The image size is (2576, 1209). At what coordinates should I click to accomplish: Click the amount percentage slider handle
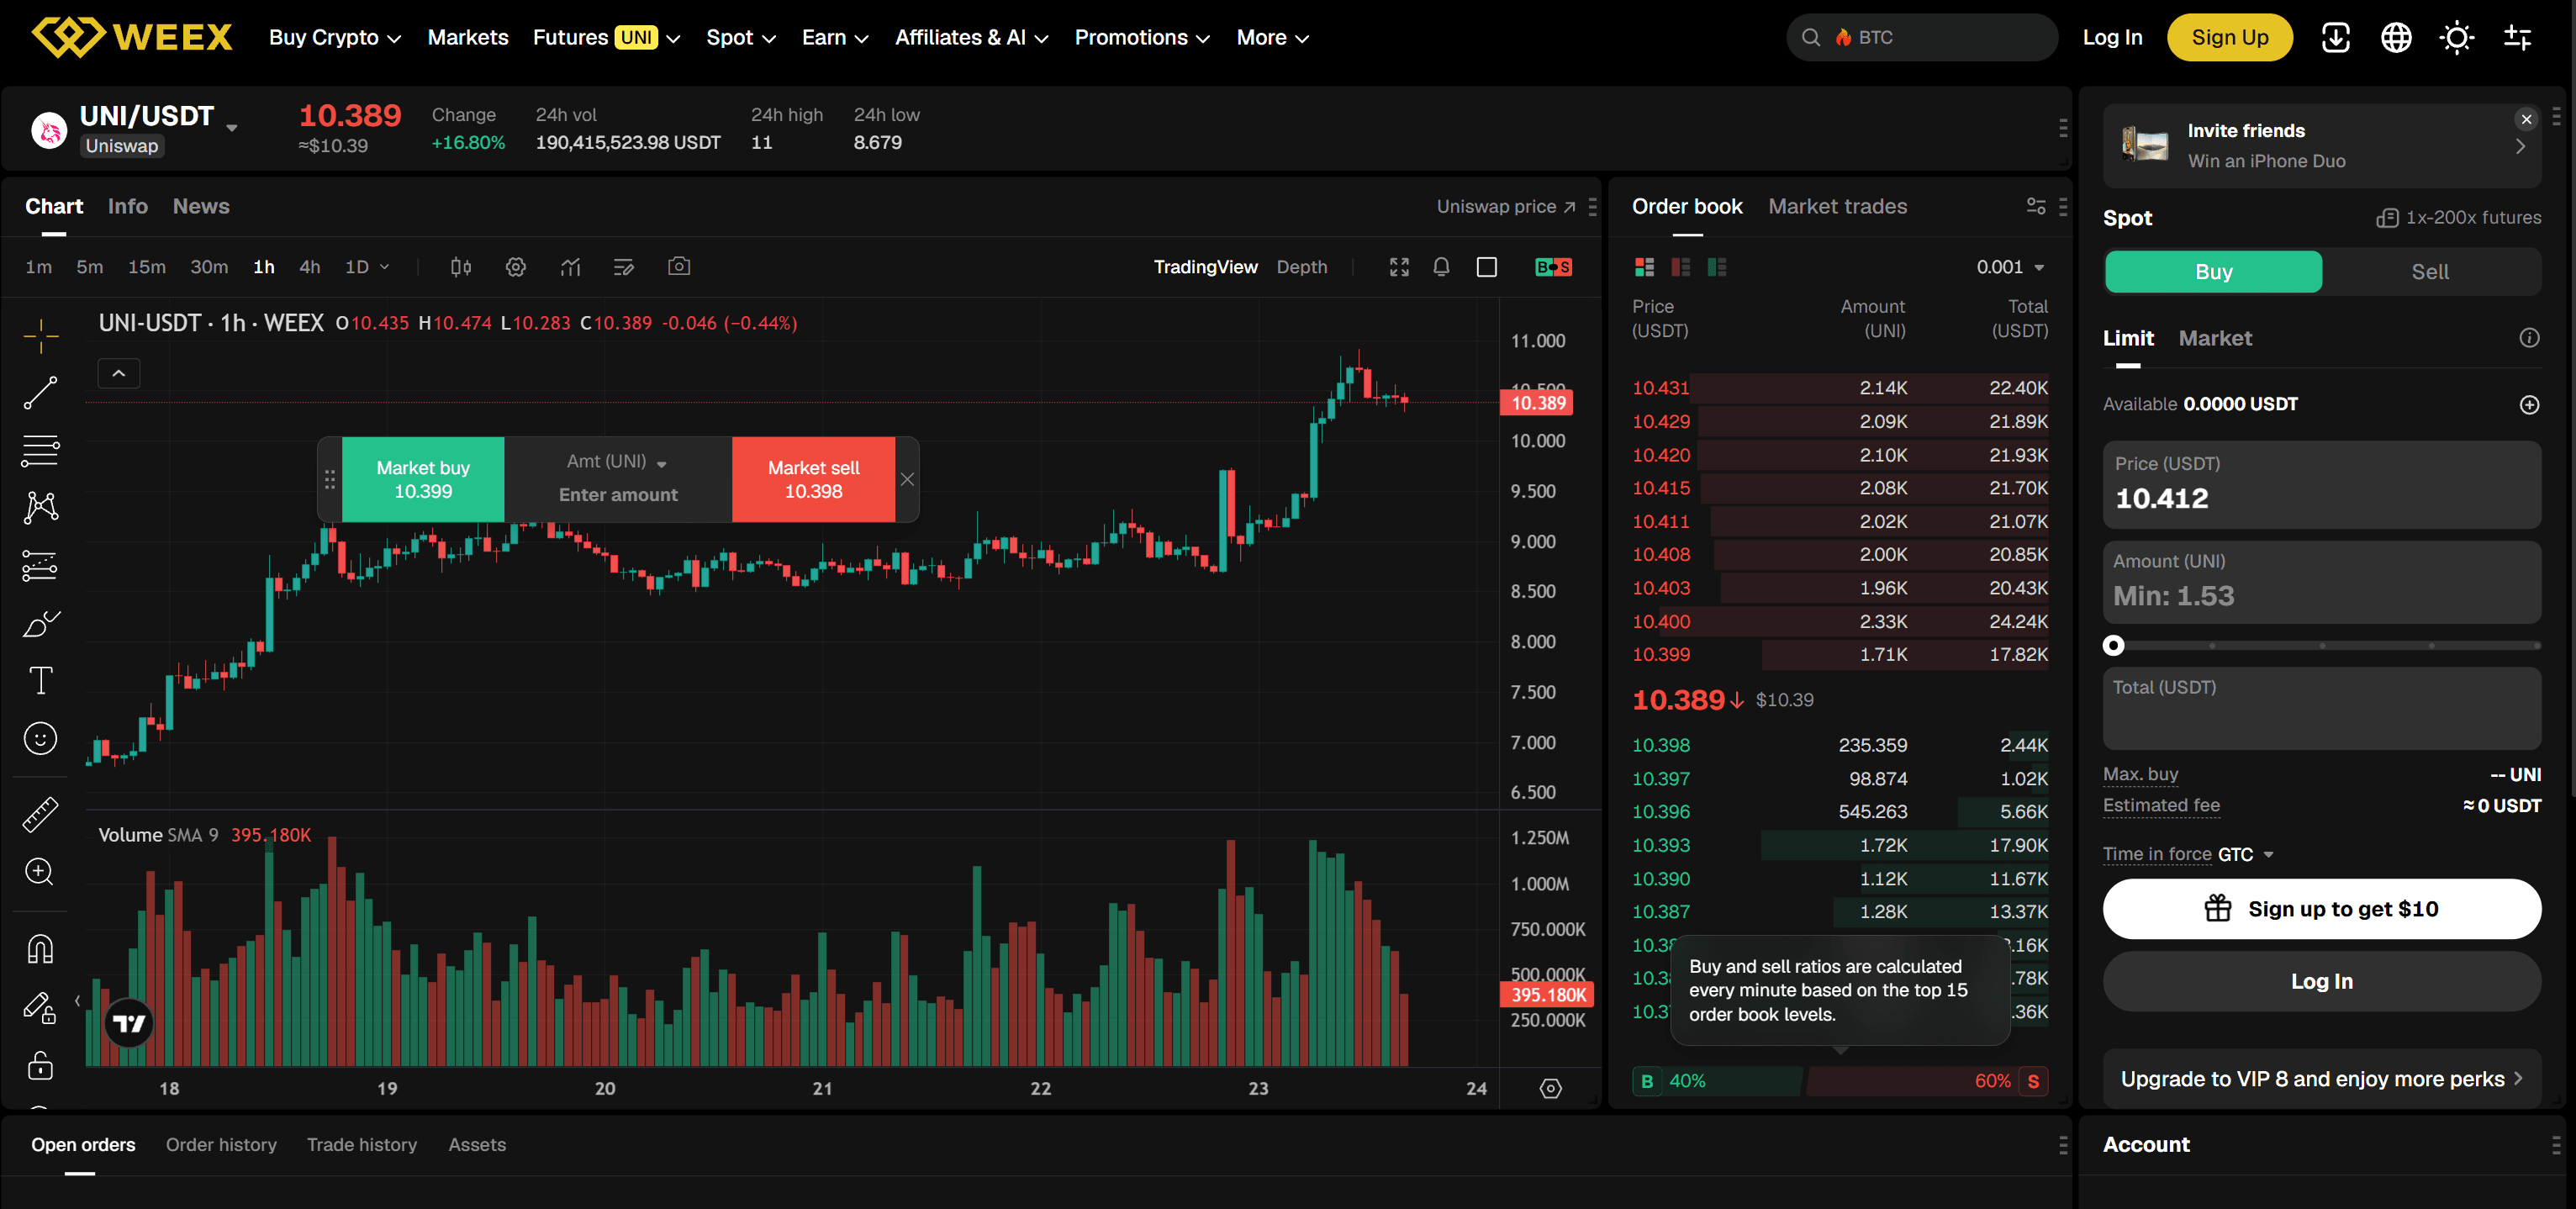[x=2113, y=646]
